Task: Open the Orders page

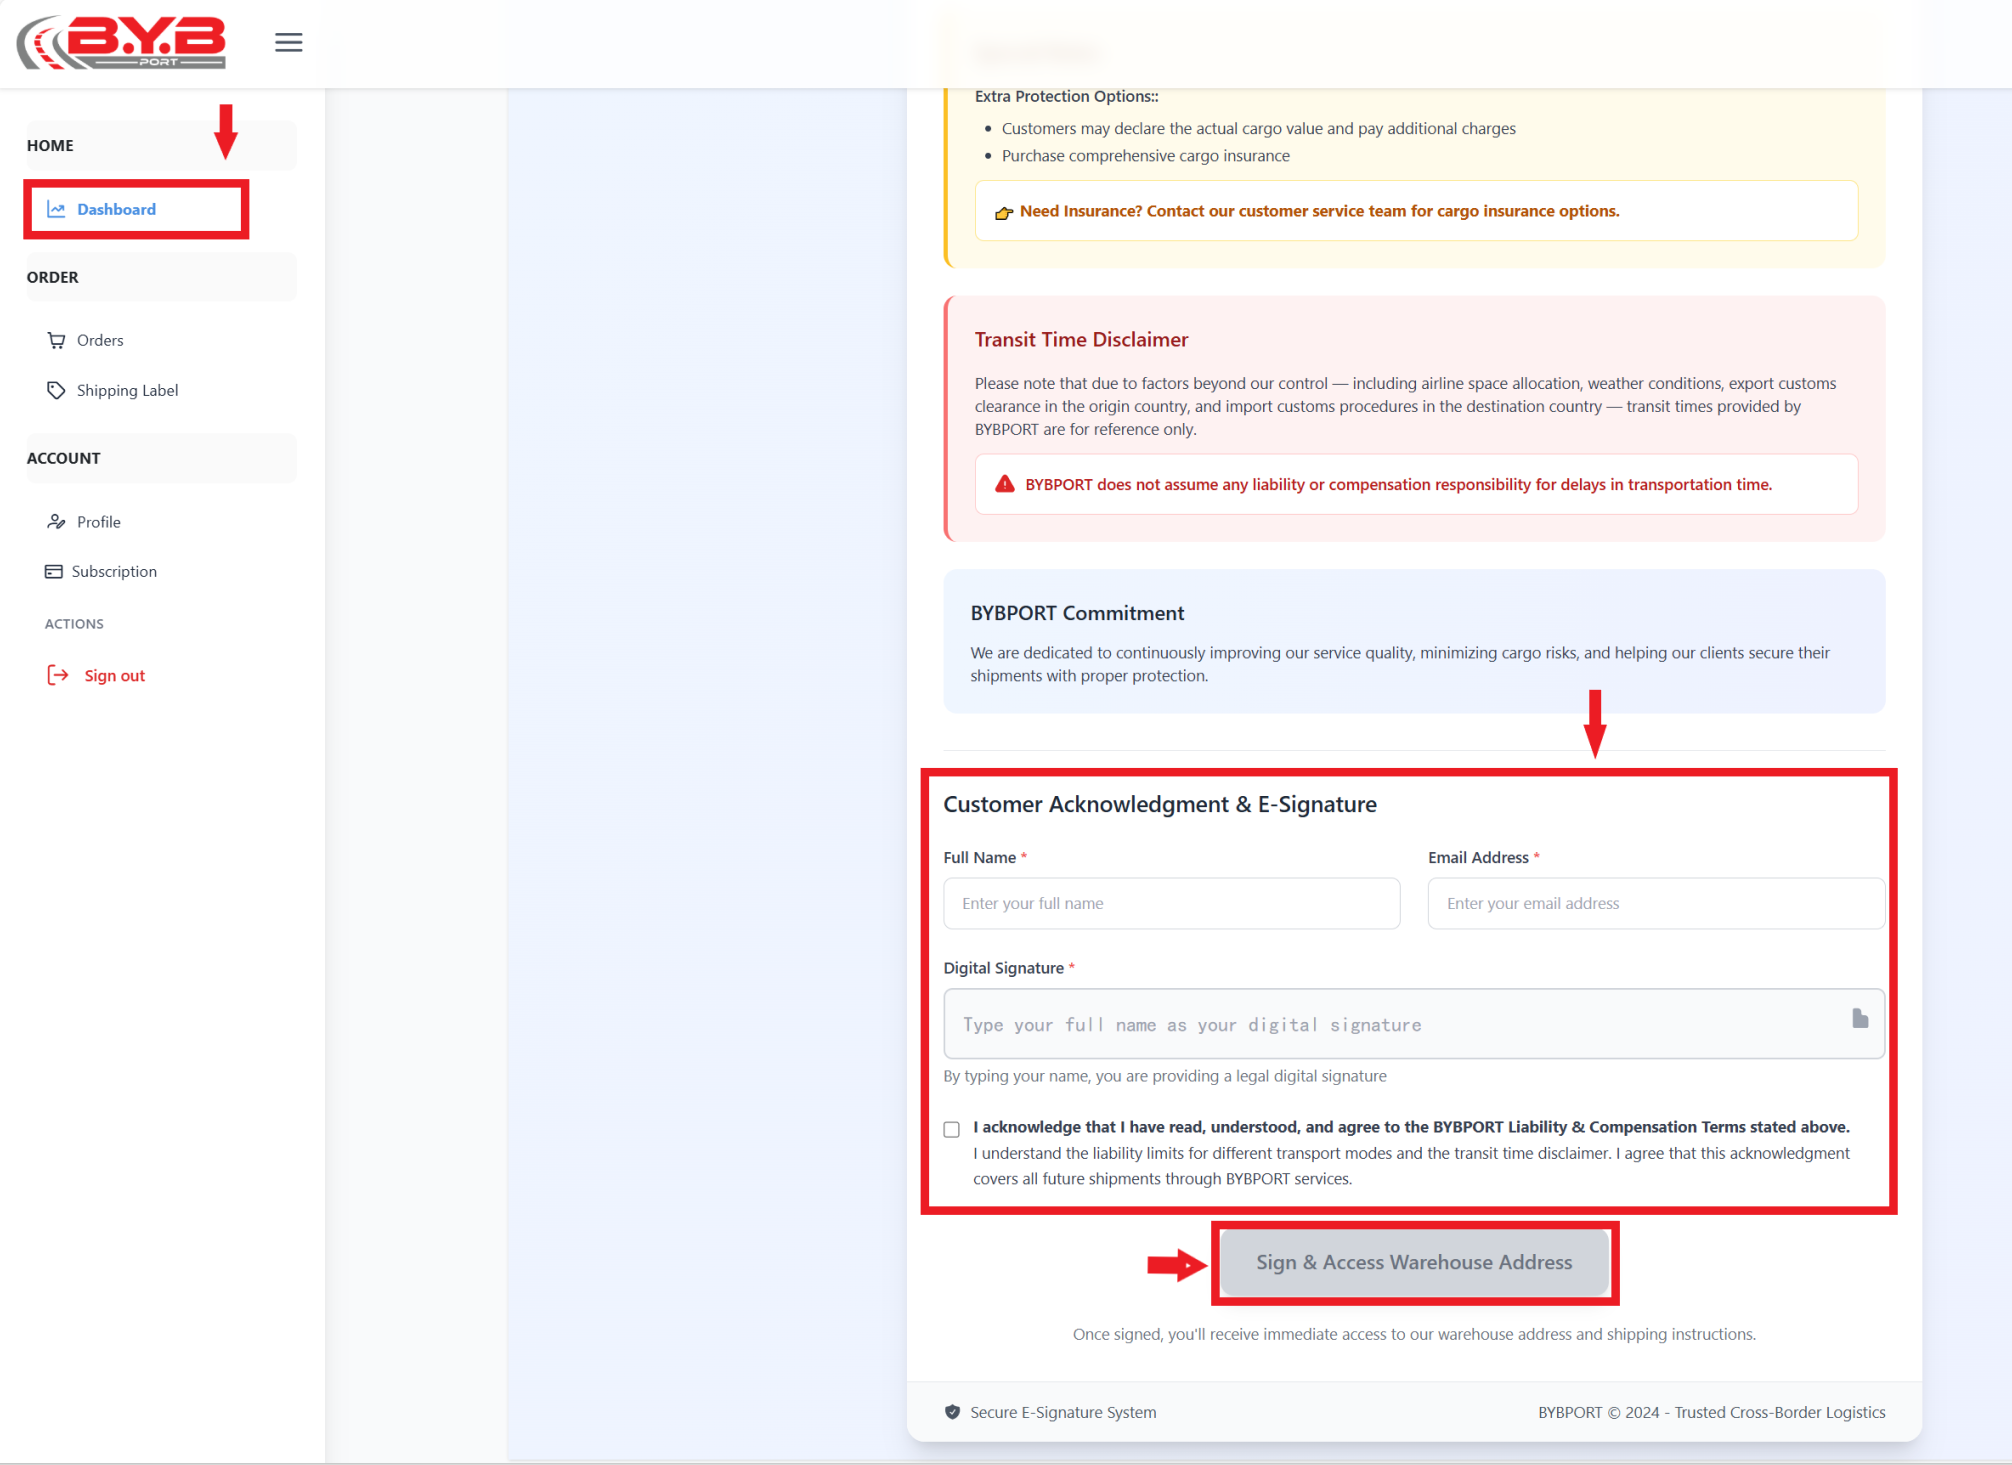Action: 100,340
